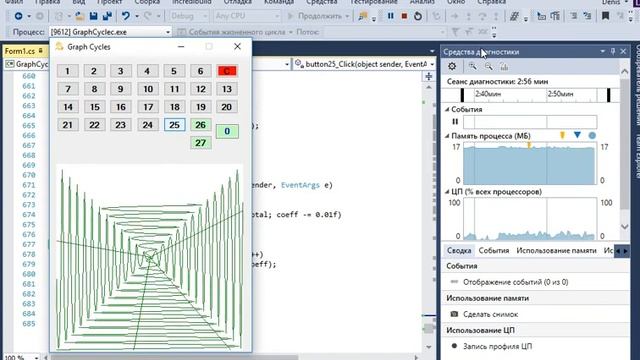Pause debugging with Break All icon
The width and height of the screenshot is (640, 360).
[391, 16]
